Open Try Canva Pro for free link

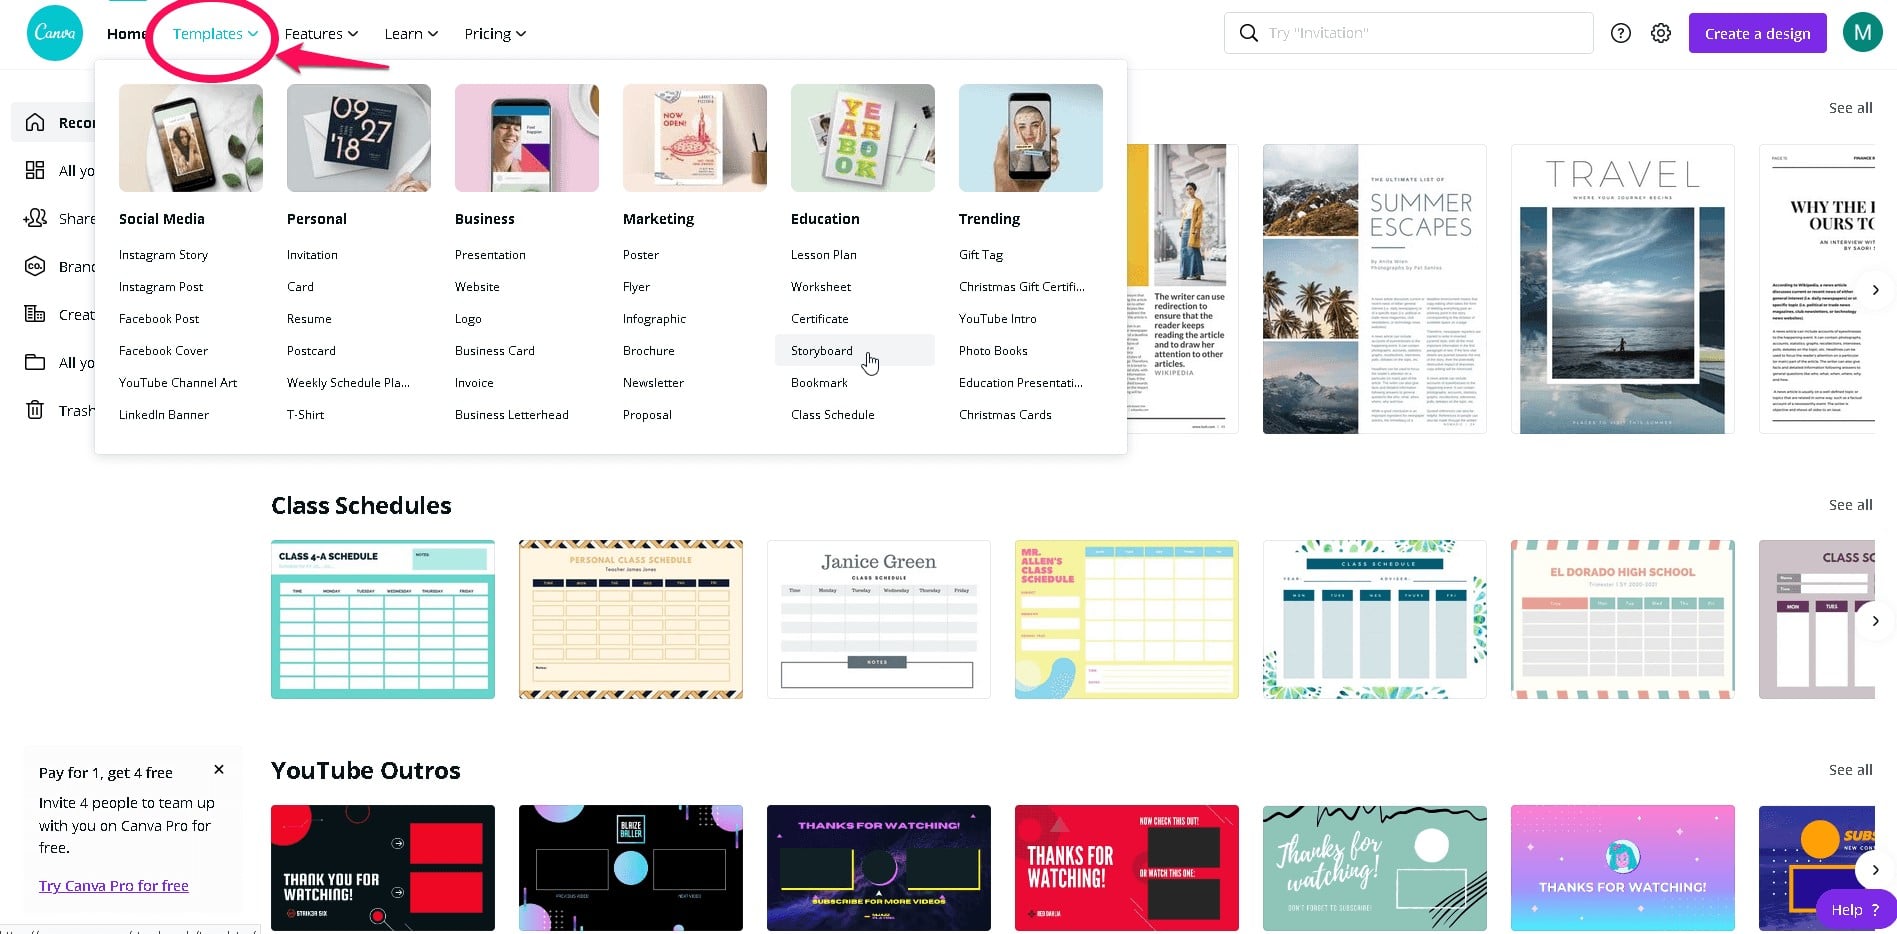click(114, 886)
